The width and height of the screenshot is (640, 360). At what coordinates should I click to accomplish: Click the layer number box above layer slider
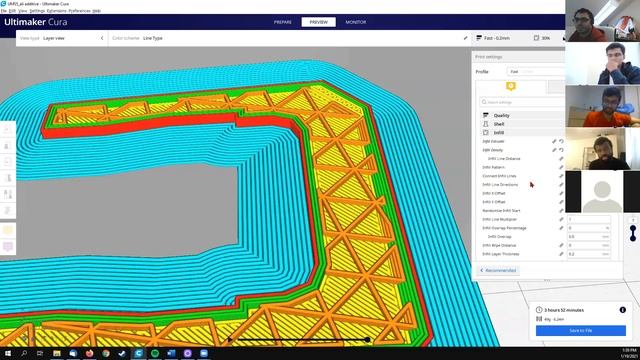pyautogui.click(x=633, y=220)
